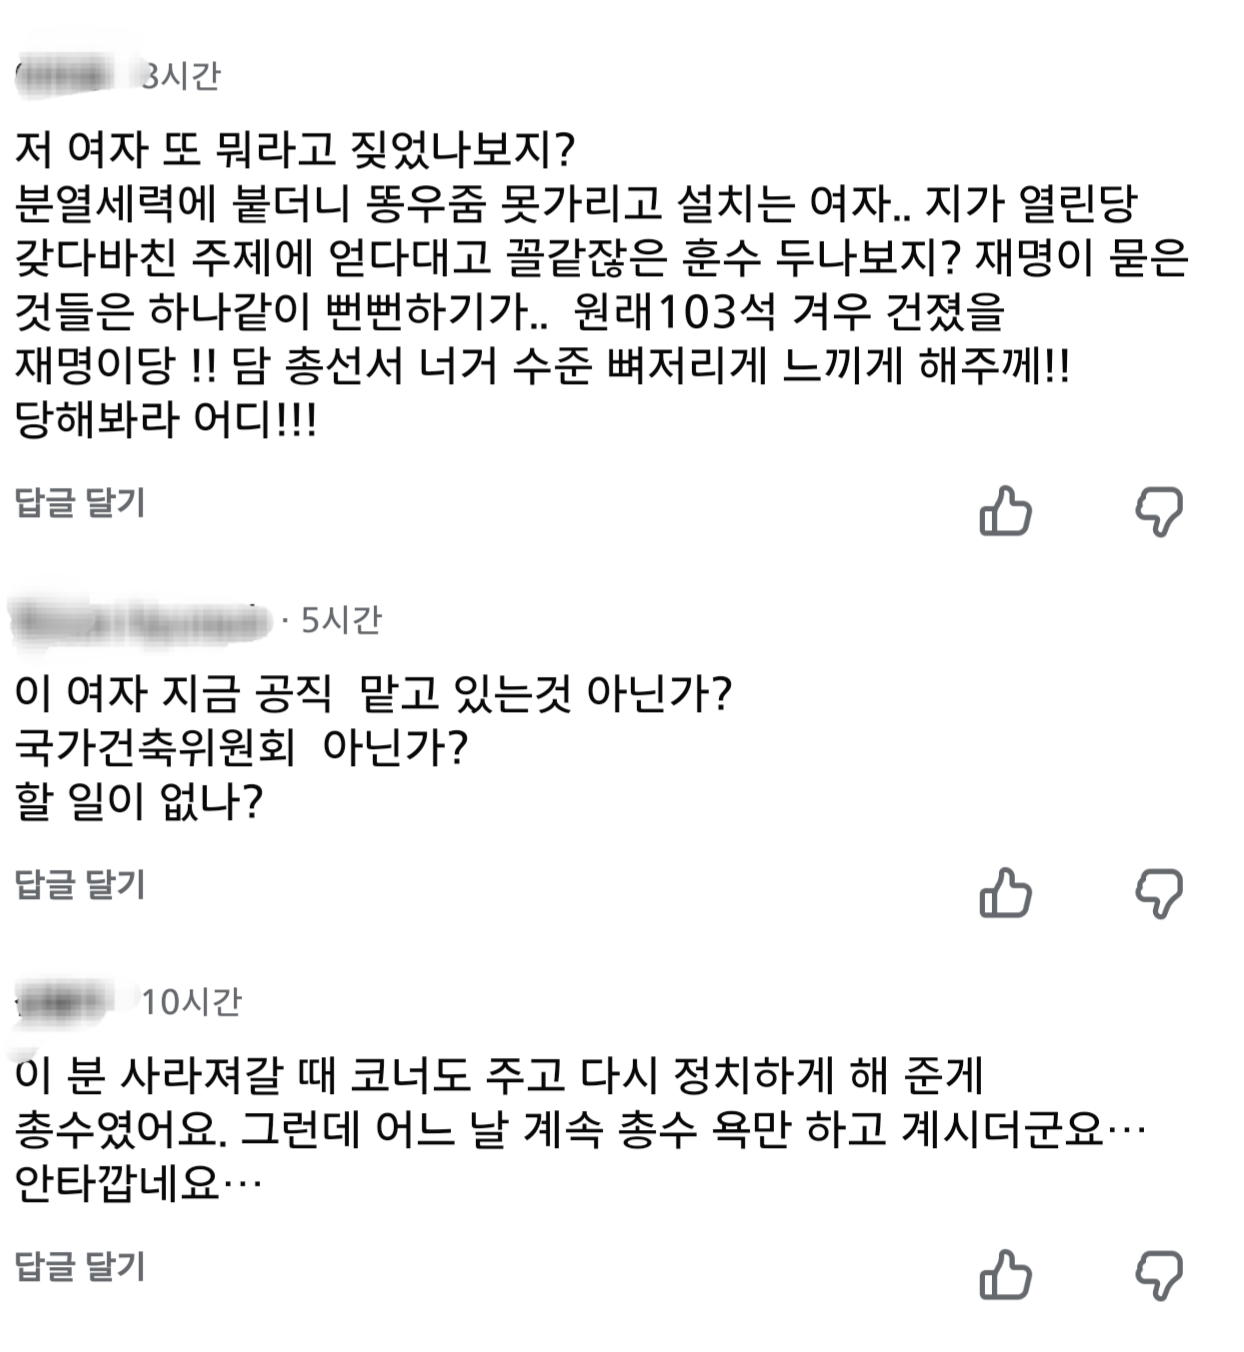Open the blurred username beside 10시간
This screenshot has width=1244, height=1352.
(x=65, y=1002)
